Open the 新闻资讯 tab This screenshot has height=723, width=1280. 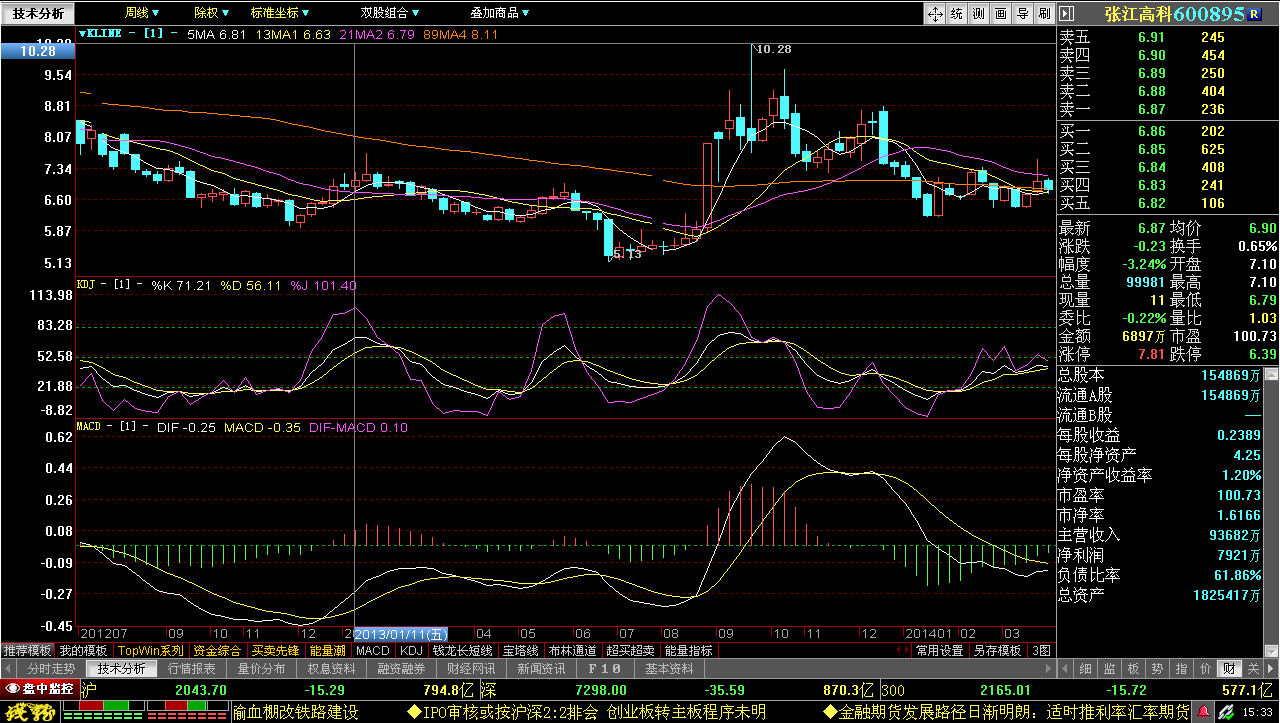pos(541,669)
